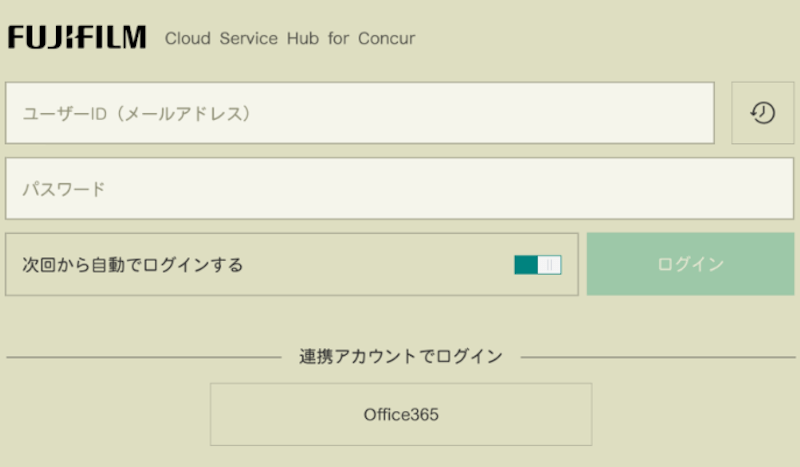
Task: Toggle the automatic login switch
Action: (x=538, y=265)
